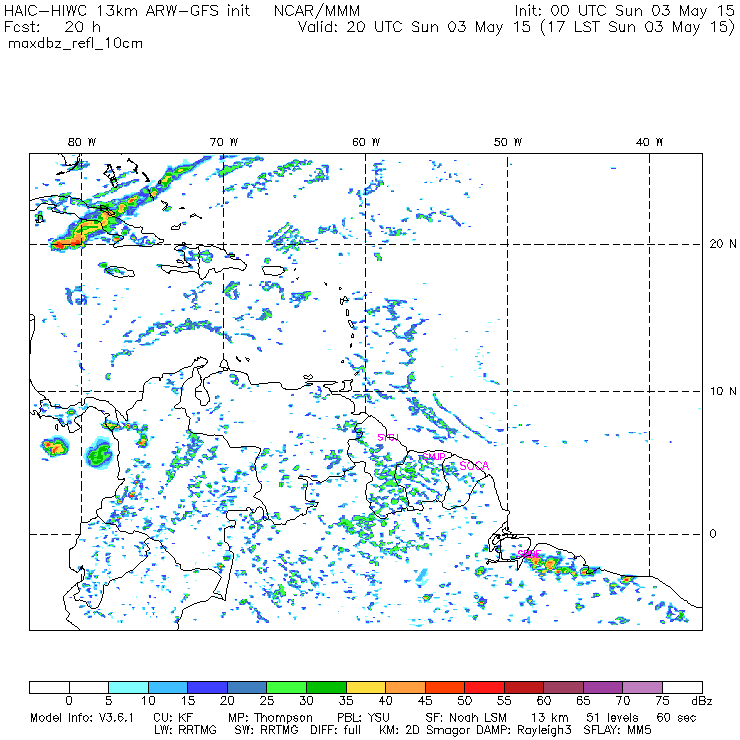Image resolution: width=740 pixels, height=740 pixels.
Task: Click the colorbar tick value "75"
Action: [662, 701]
